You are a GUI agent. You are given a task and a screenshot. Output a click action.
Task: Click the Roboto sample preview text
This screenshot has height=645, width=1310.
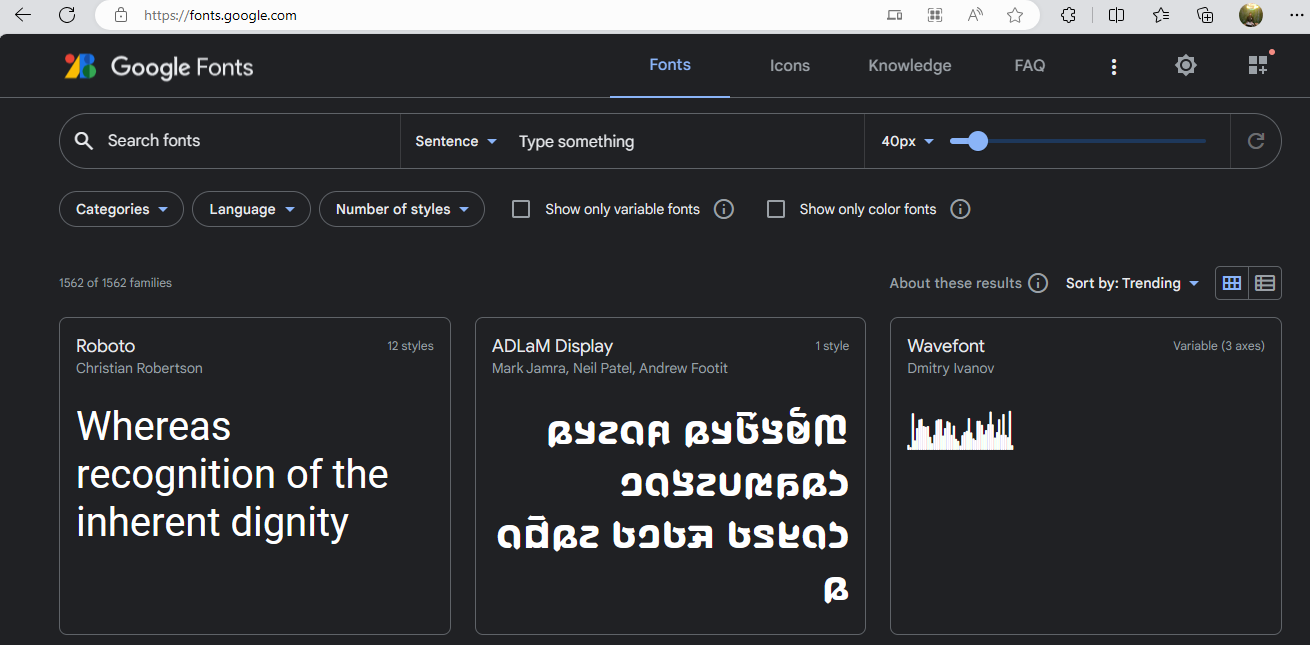click(232, 474)
